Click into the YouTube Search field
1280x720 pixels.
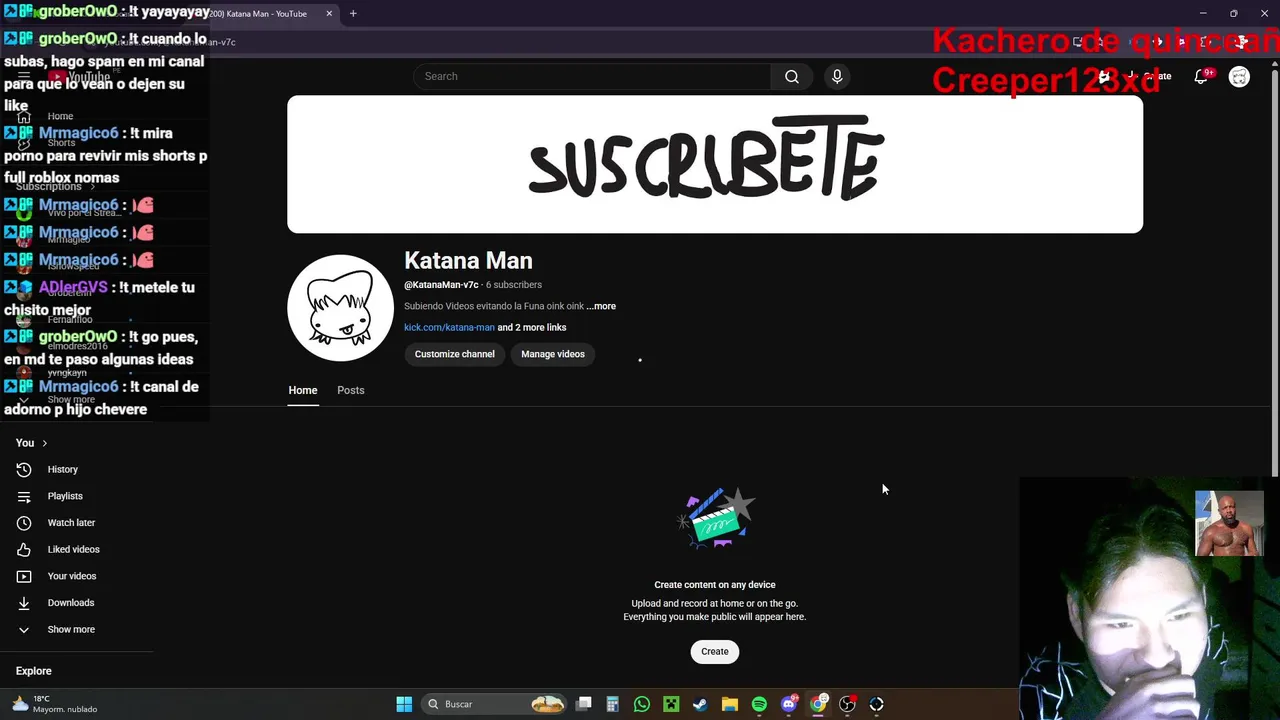(592, 76)
